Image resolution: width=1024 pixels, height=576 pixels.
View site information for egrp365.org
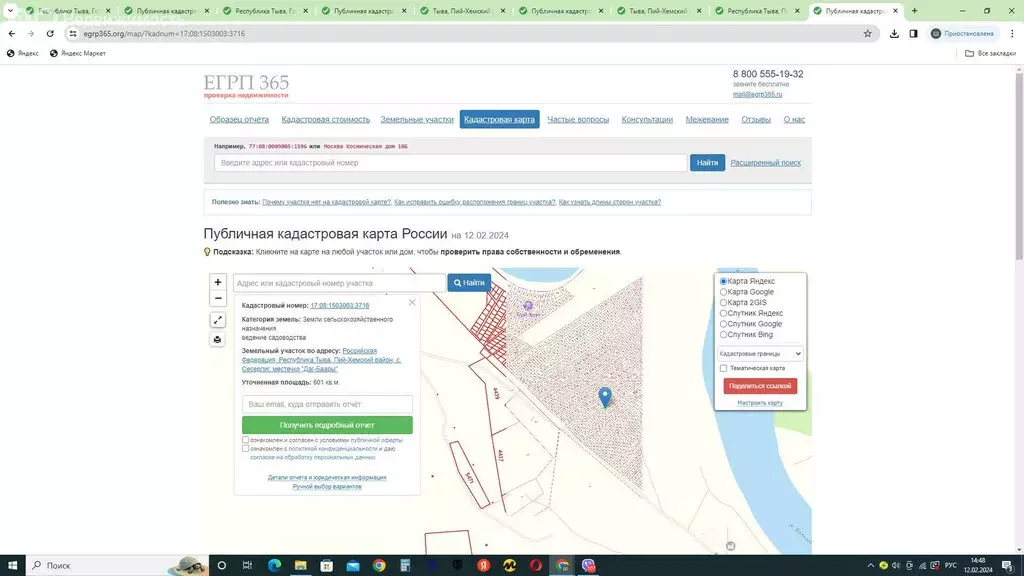click(72, 33)
